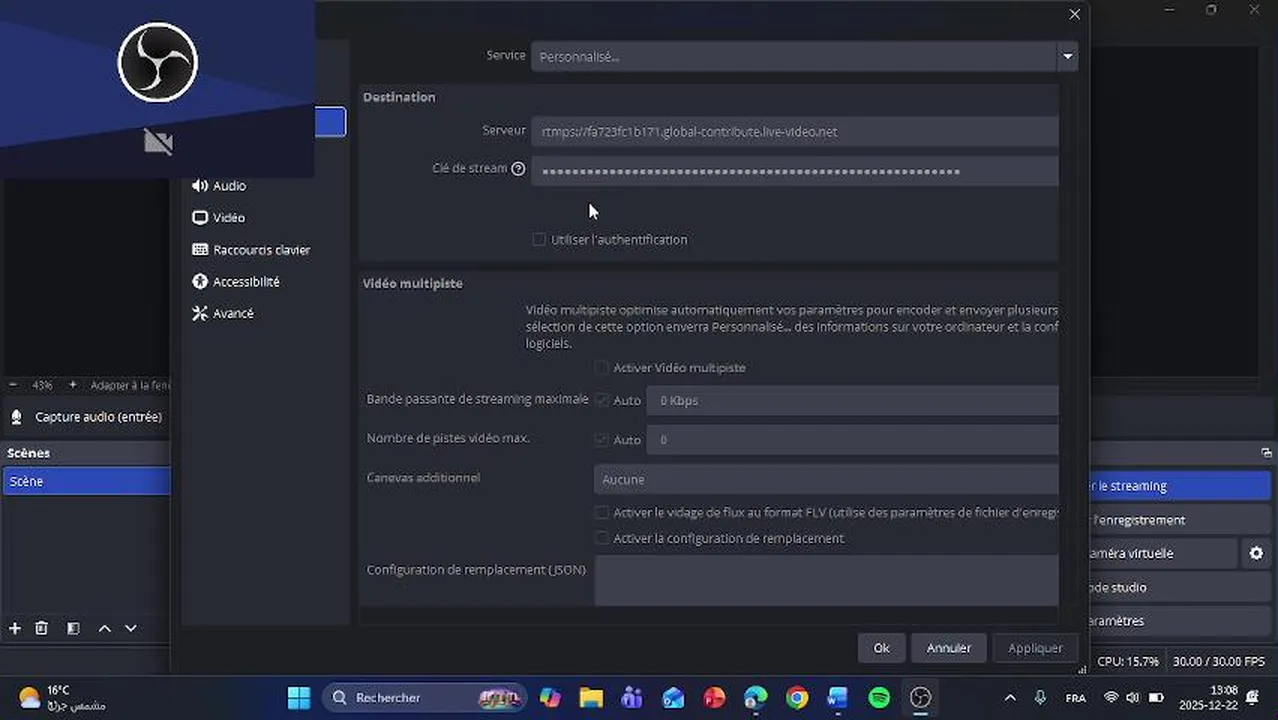The image size is (1278, 720).
Task: Click the Appliquer button
Action: 1035,648
